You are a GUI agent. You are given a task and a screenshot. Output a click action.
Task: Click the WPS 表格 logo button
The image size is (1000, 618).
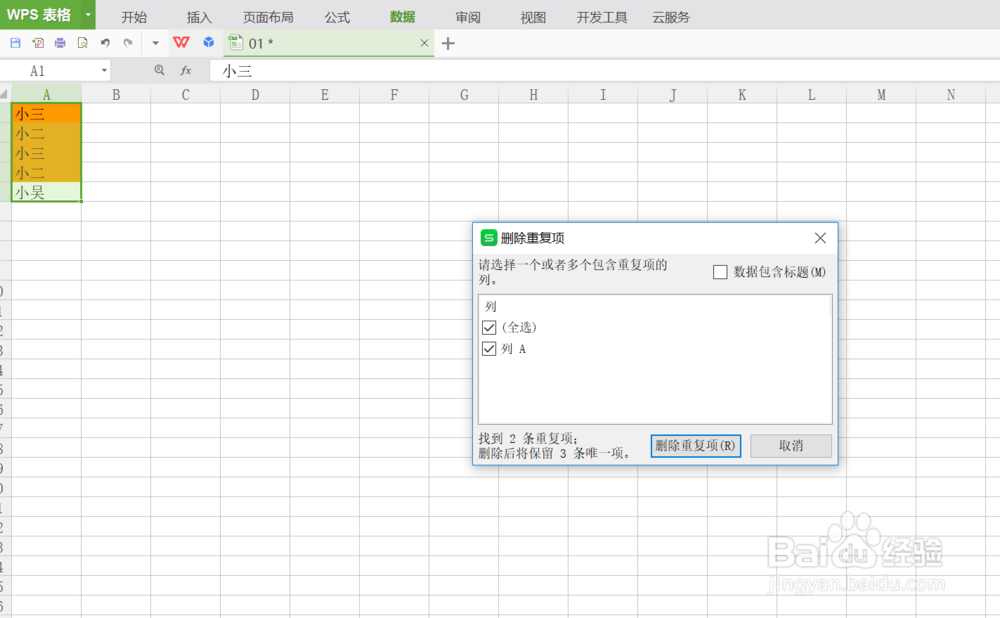[x=40, y=14]
